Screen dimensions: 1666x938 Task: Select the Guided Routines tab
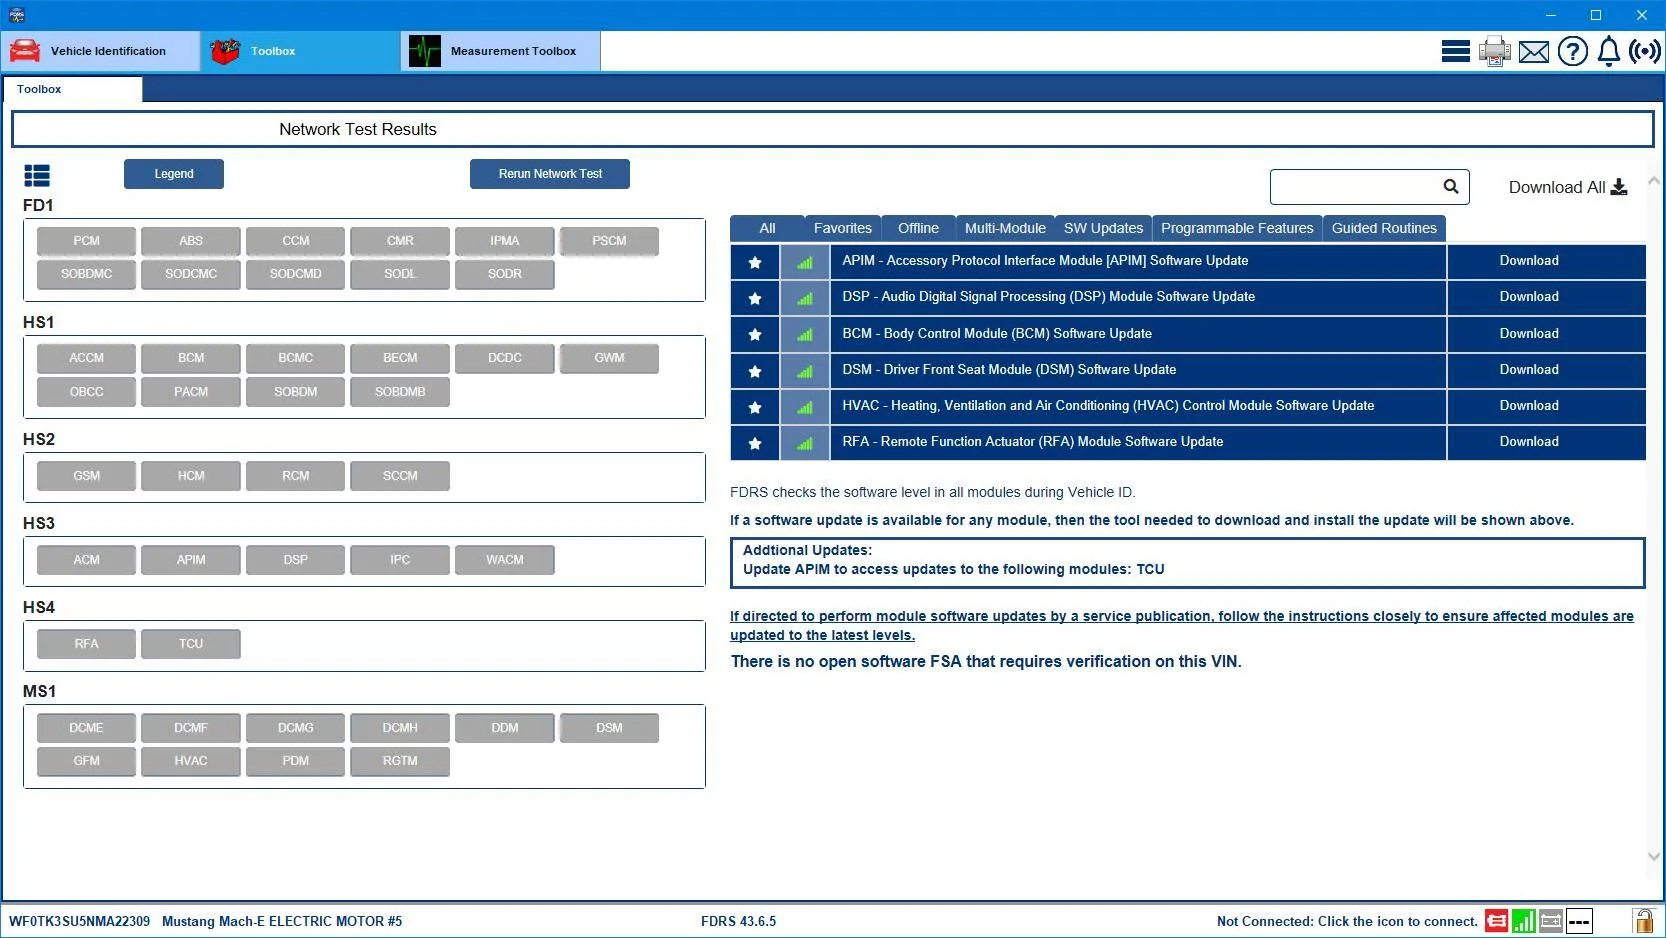1384,228
